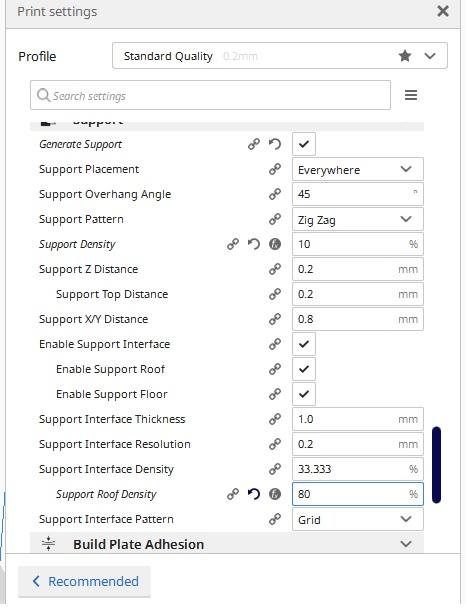Viewport: 466px width, 609px height.
Task: Click the Search settings field
Action: coord(210,95)
